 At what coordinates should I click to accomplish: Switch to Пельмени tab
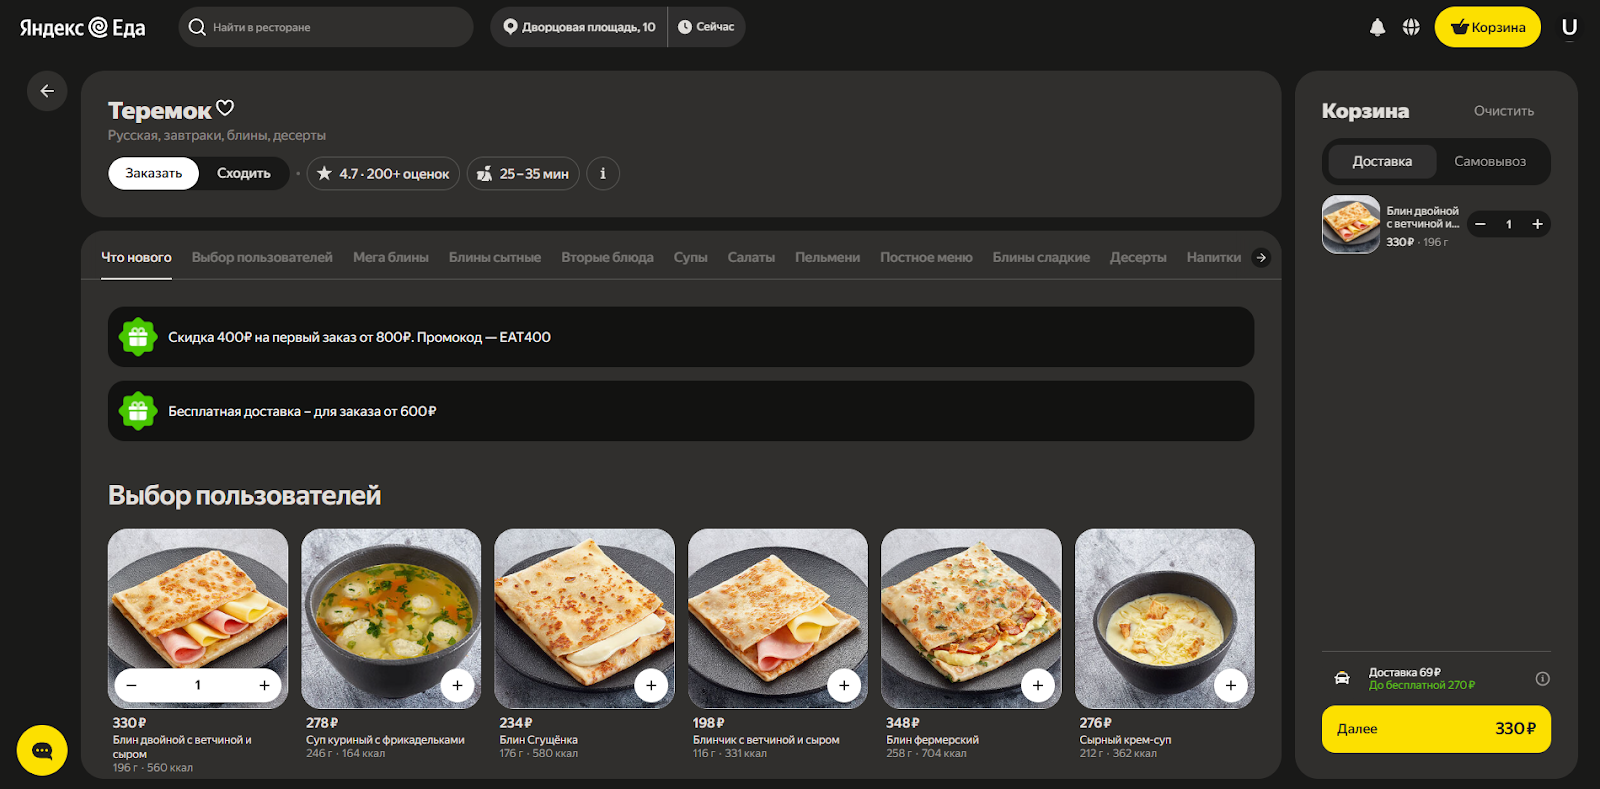click(x=827, y=258)
